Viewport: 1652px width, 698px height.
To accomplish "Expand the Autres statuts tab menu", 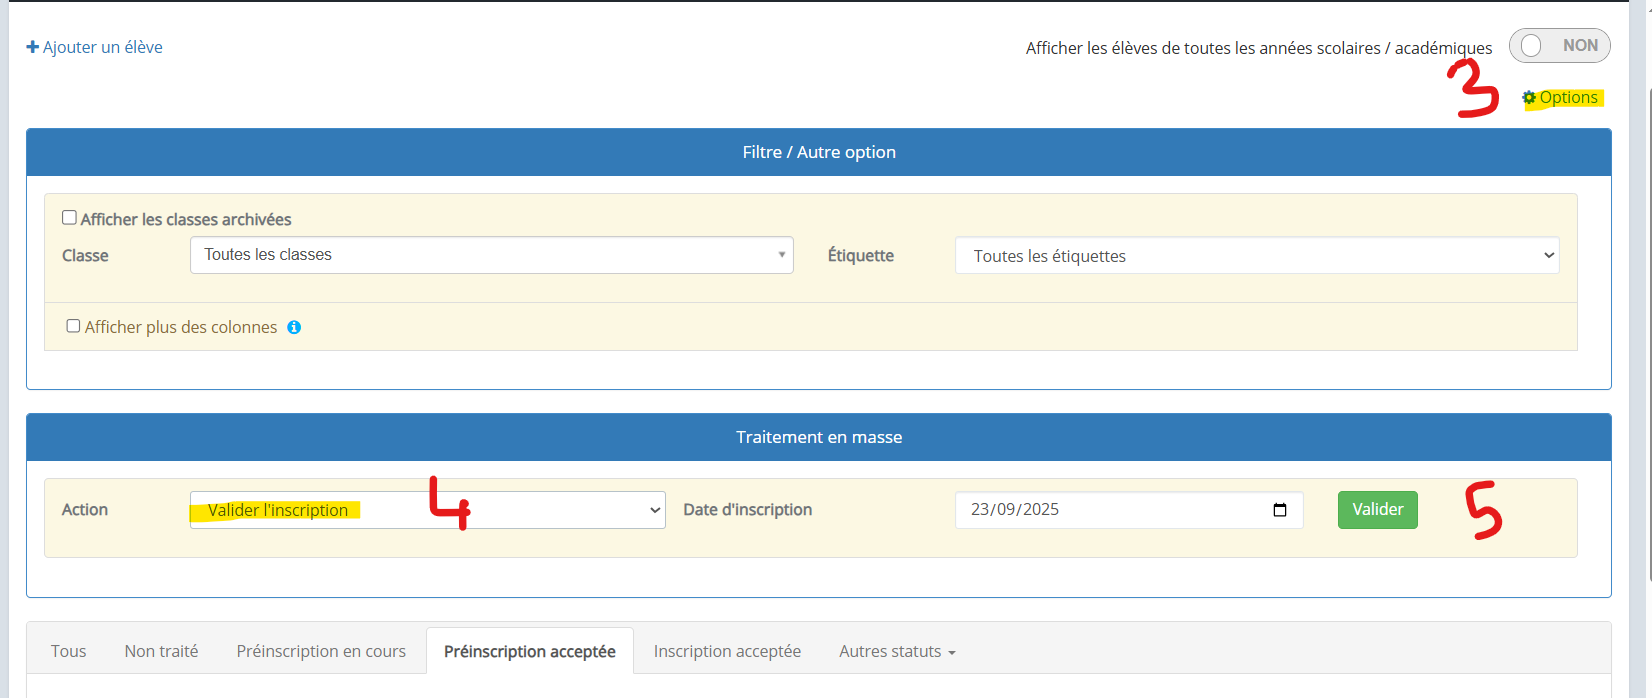I will coord(897,652).
